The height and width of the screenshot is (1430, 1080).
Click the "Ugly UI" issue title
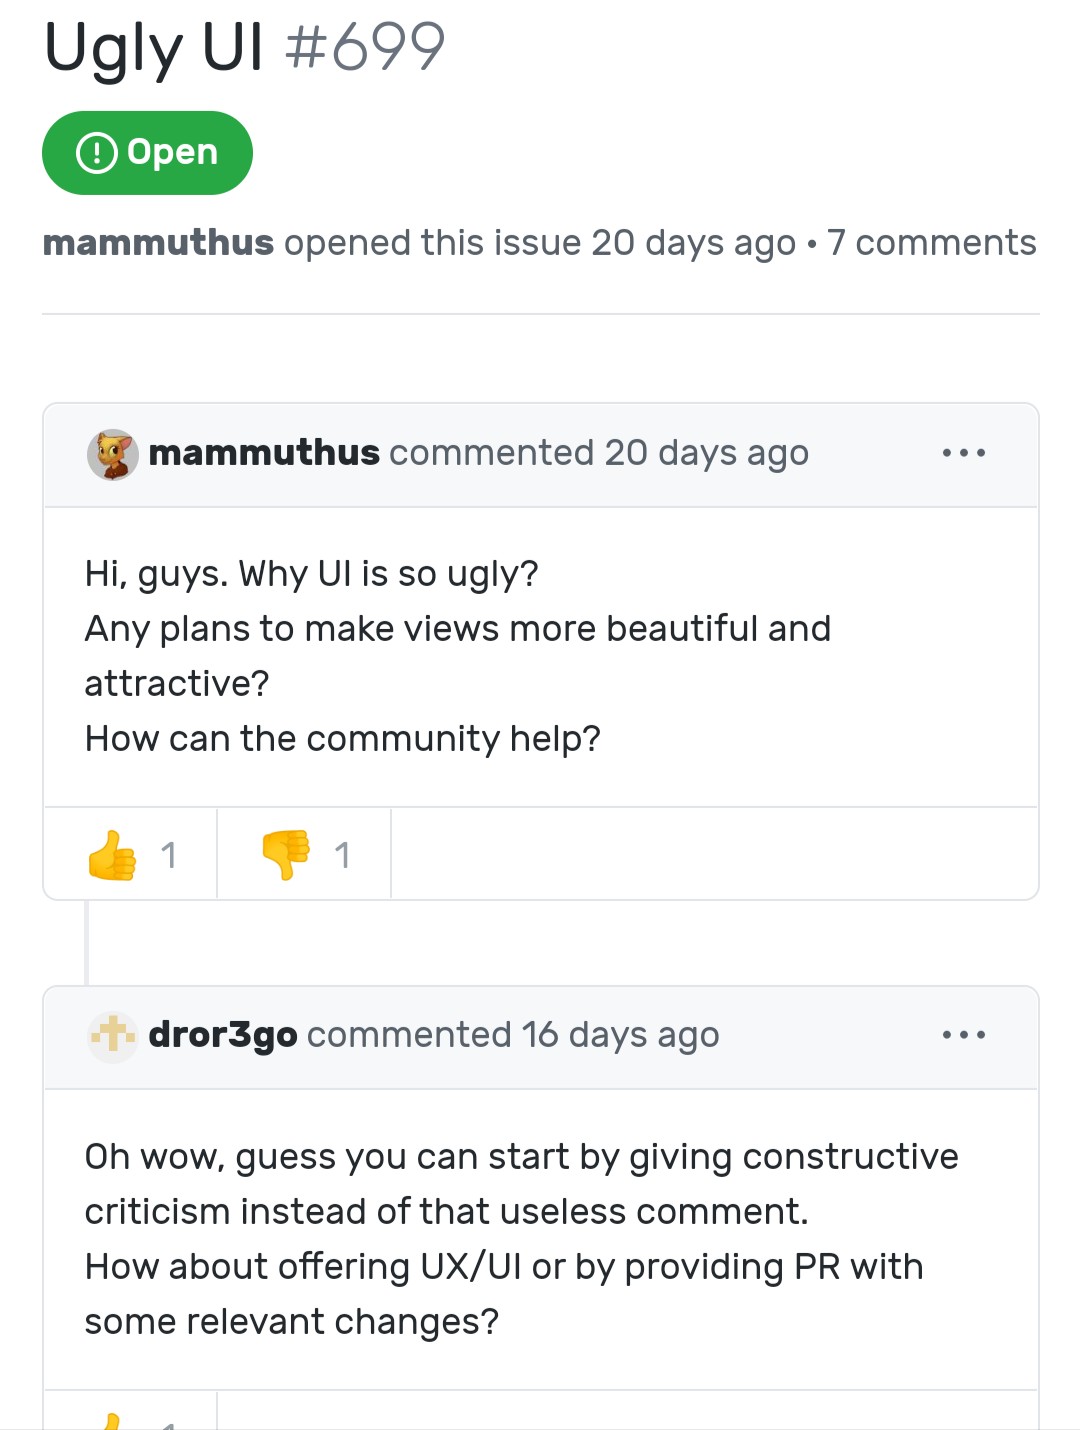(154, 48)
